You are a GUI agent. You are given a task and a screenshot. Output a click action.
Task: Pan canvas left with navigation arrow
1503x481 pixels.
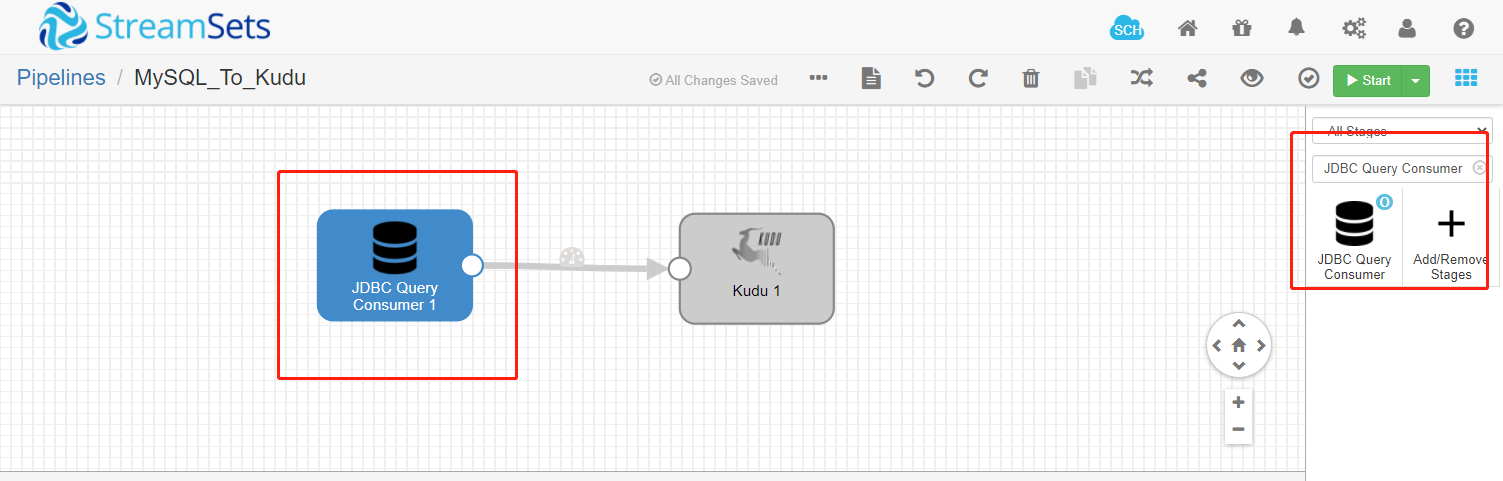(1217, 346)
